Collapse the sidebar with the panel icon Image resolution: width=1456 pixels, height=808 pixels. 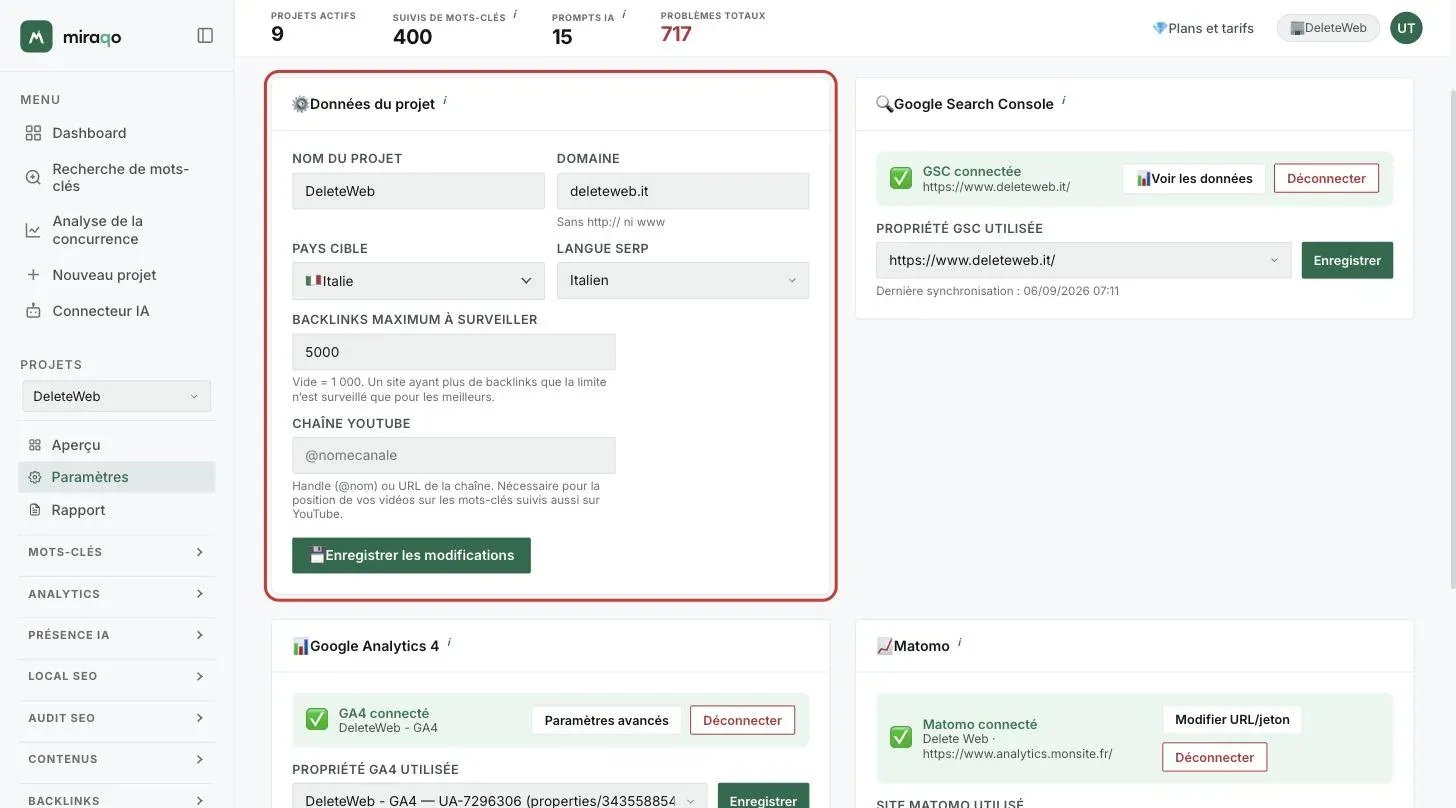click(x=205, y=36)
